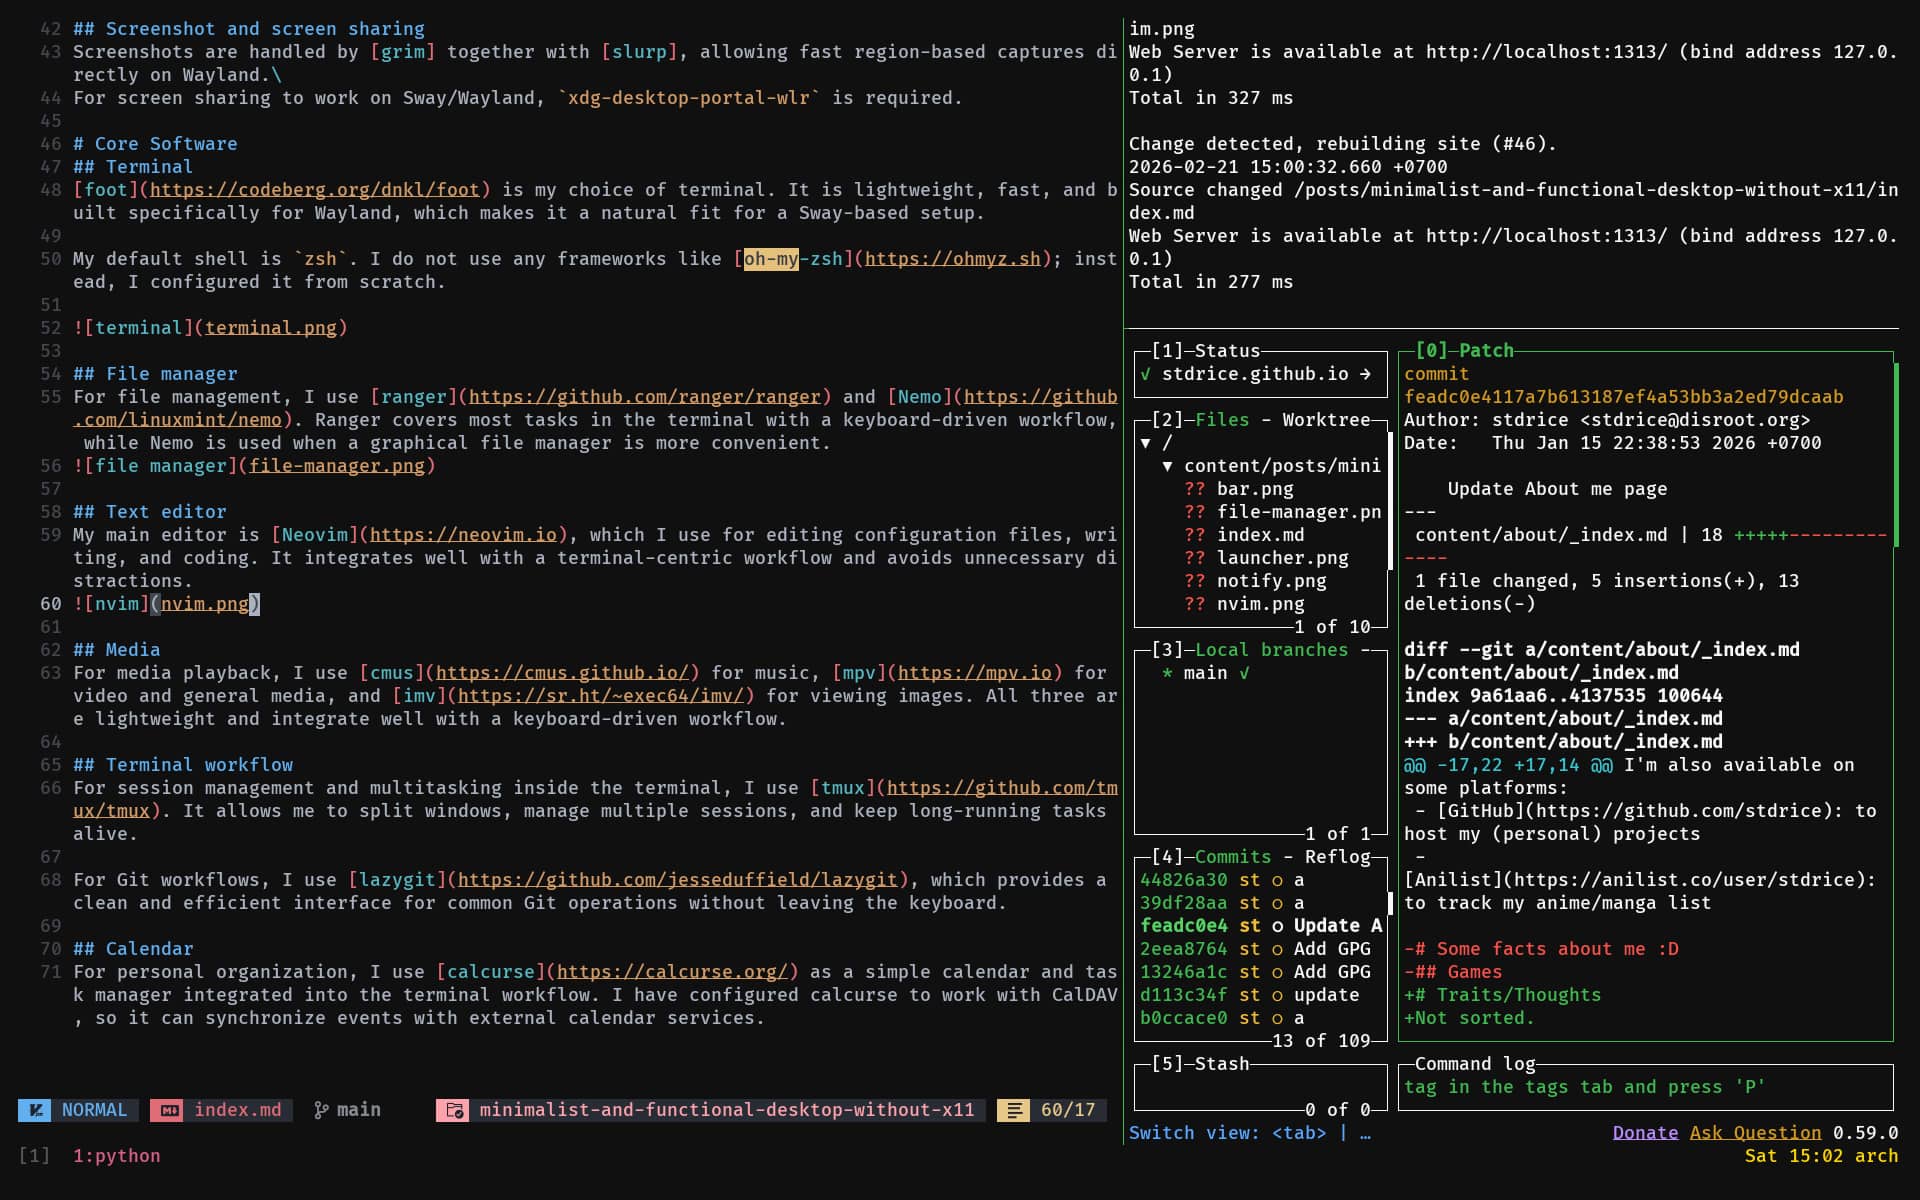
Task: Click the status checkmark before stdrice.github.io
Action: pyautogui.click(x=1145, y=374)
